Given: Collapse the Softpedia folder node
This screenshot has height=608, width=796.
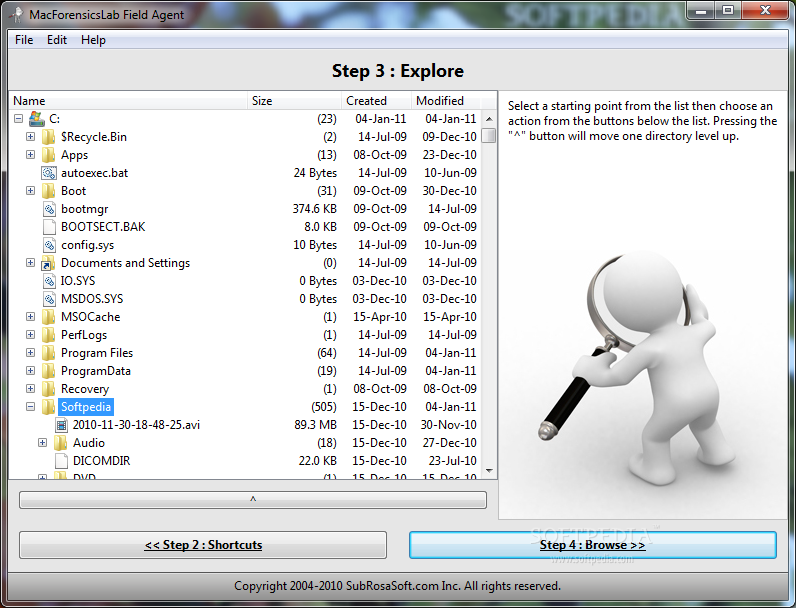Looking at the screenshot, I should [x=30, y=407].
